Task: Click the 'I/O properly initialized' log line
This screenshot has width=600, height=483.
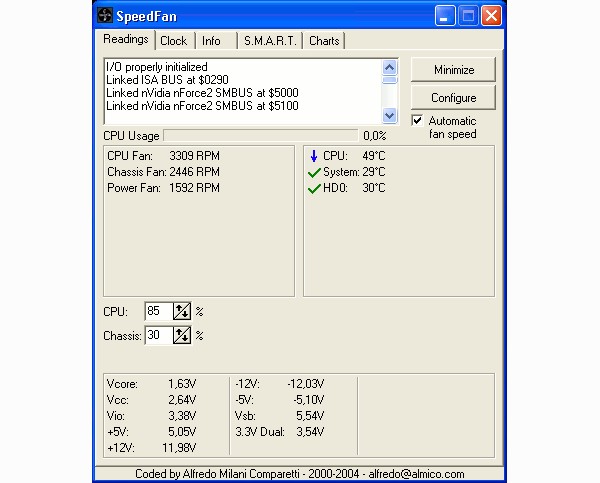Action: click(157, 67)
